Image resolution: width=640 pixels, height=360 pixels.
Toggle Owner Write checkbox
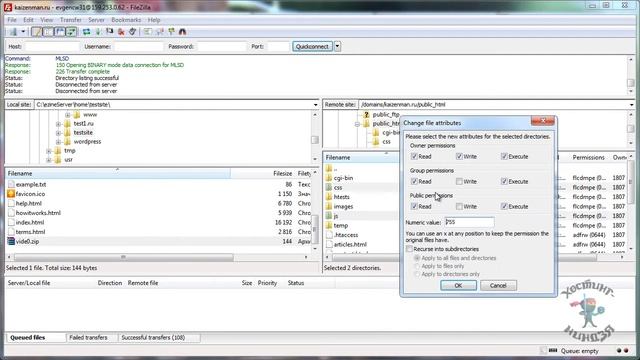pyautogui.click(x=459, y=156)
